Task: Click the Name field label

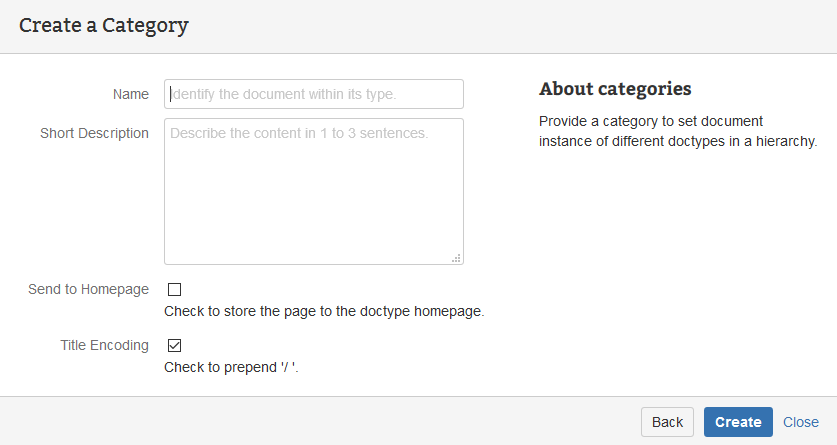Action: tap(131, 94)
